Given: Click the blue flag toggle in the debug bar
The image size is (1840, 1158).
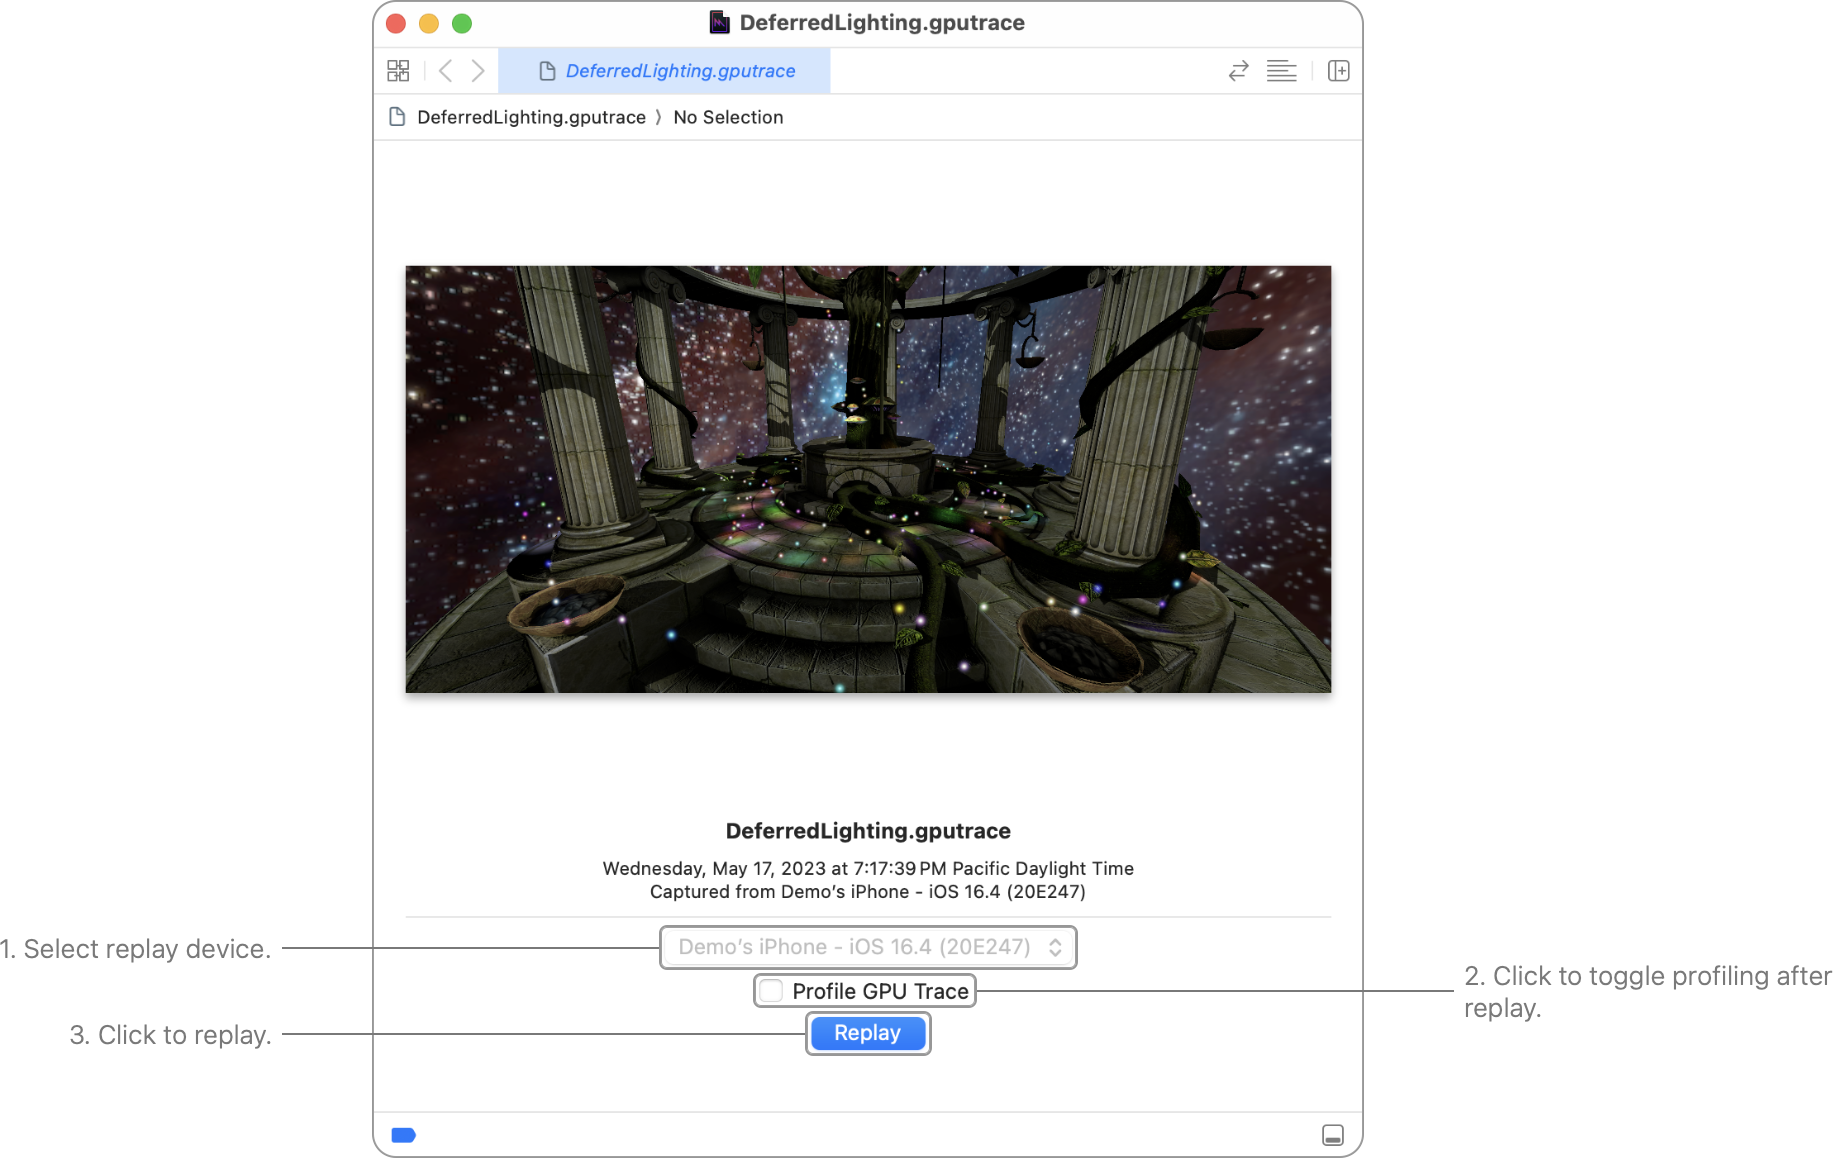Looking at the screenshot, I should click(404, 1135).
